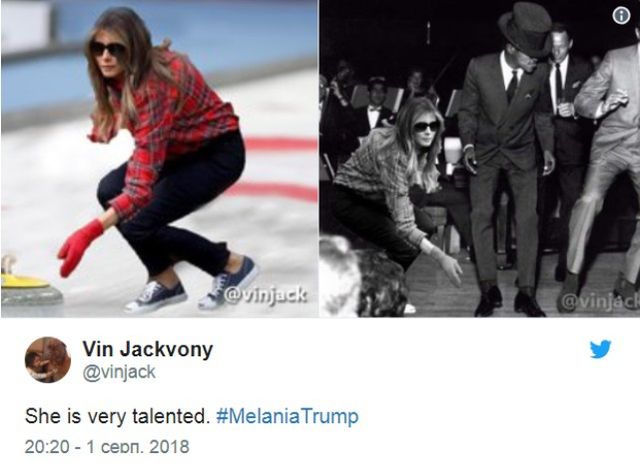Click the Vin Jackvony display name
The image size is (640, 472).
point(146,349)
